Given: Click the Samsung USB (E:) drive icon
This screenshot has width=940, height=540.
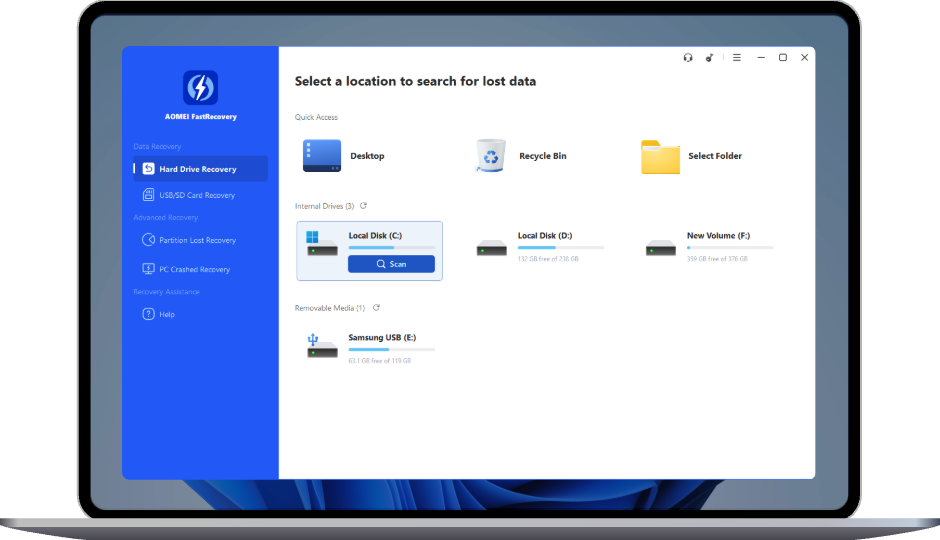Looking at the screenshot, I should tap(322, 346).
